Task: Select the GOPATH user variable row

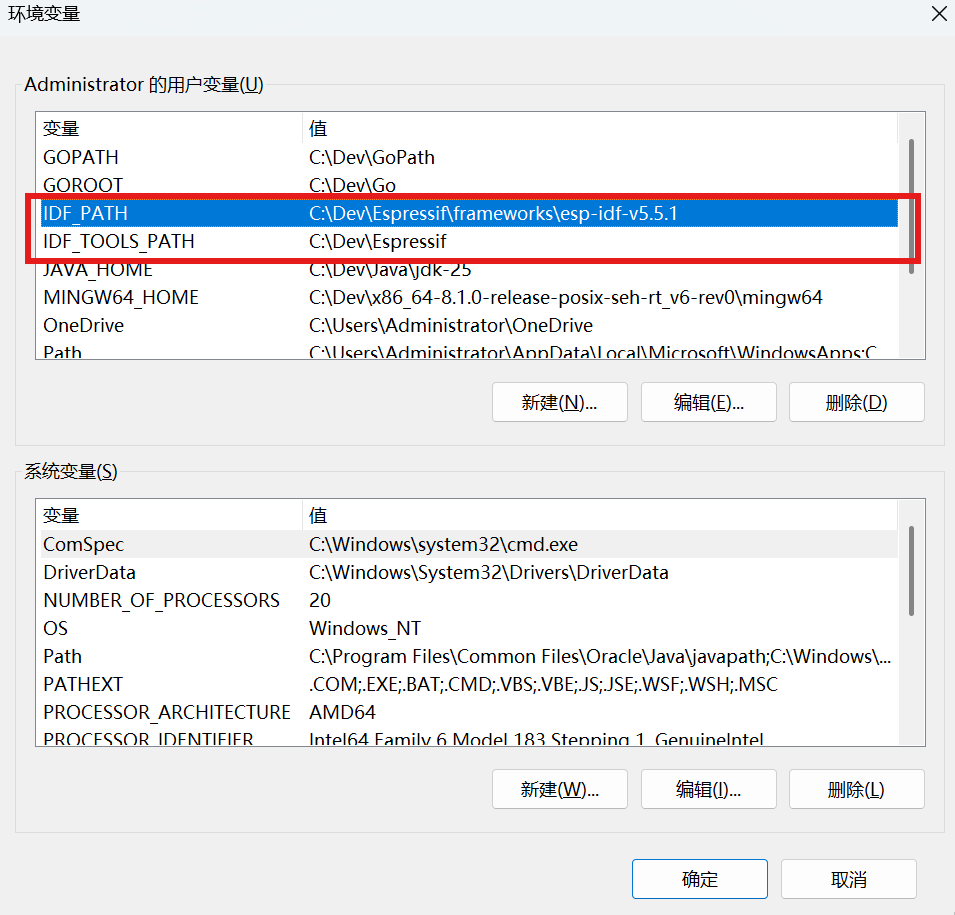Action: pos(81,157)
